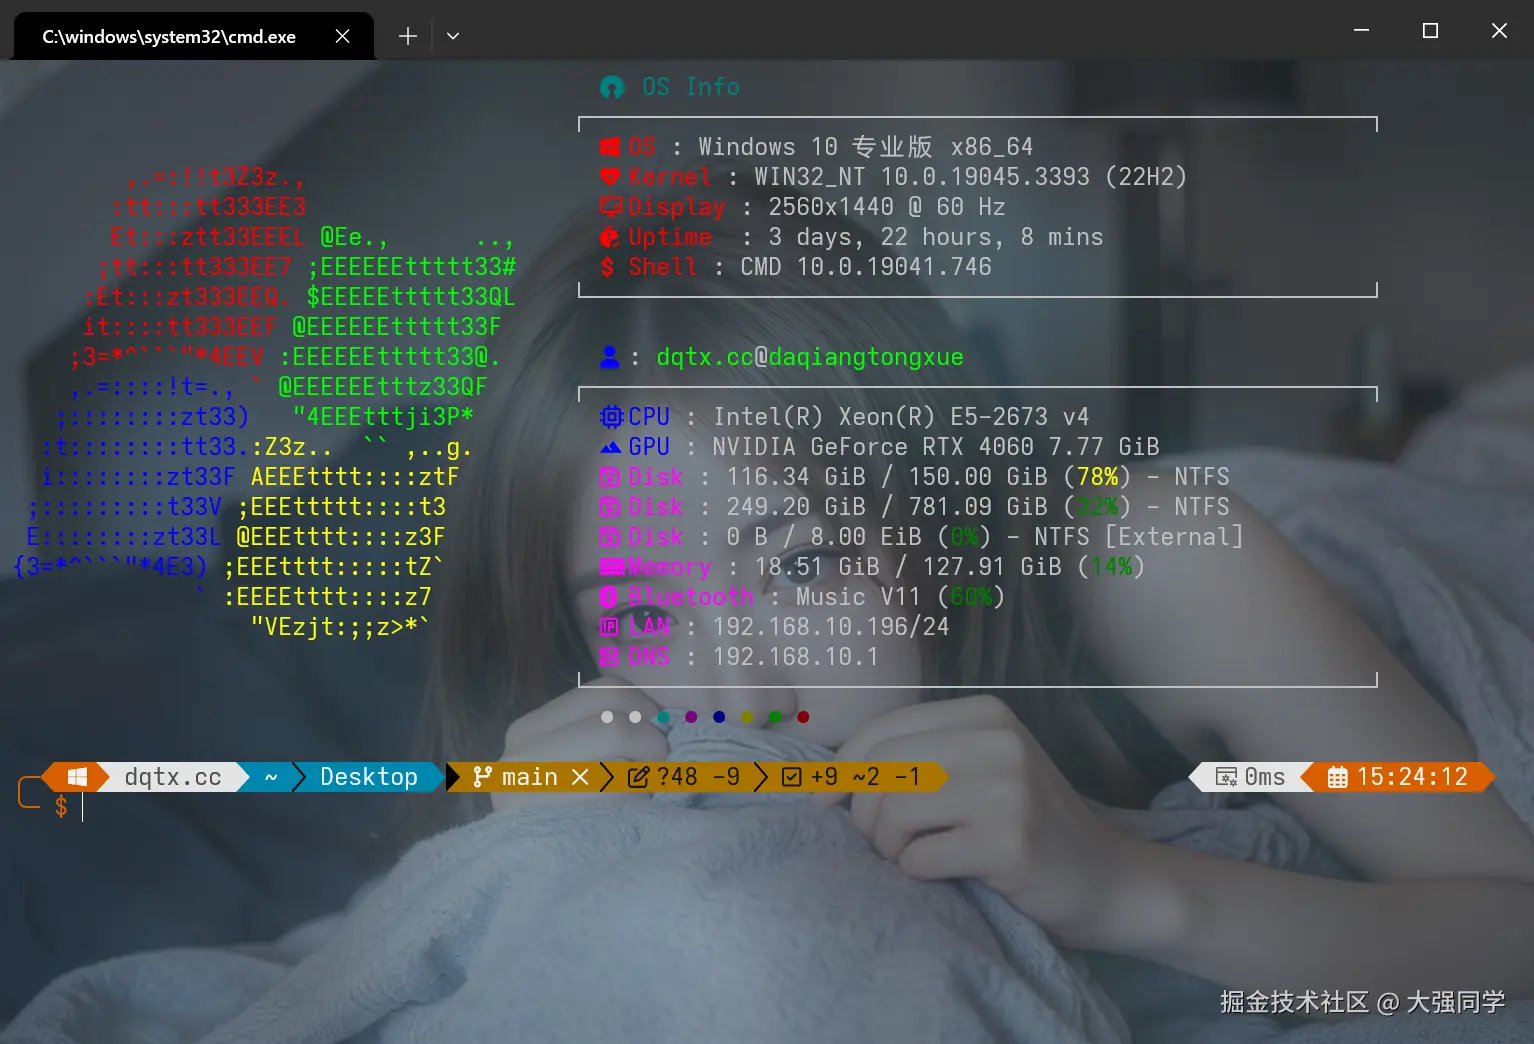1534x1044 pixels.
Task: Click the 0ms duration text
Action: click(1265, 777)
